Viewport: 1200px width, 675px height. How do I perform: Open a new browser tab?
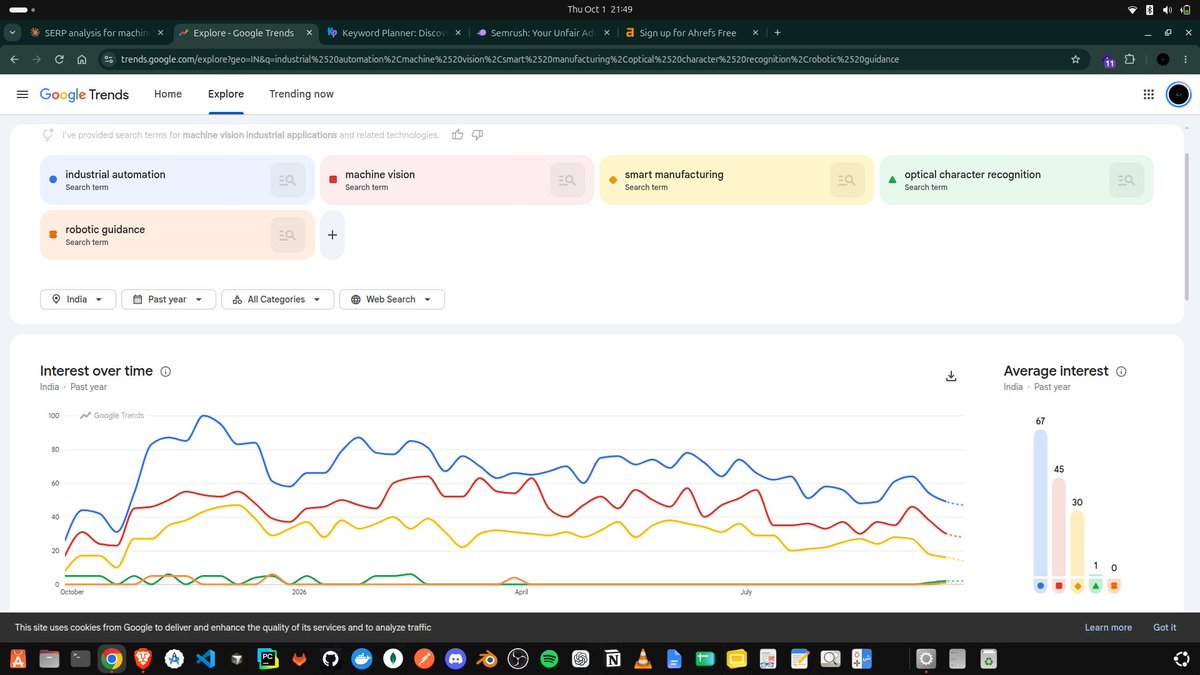777,32
